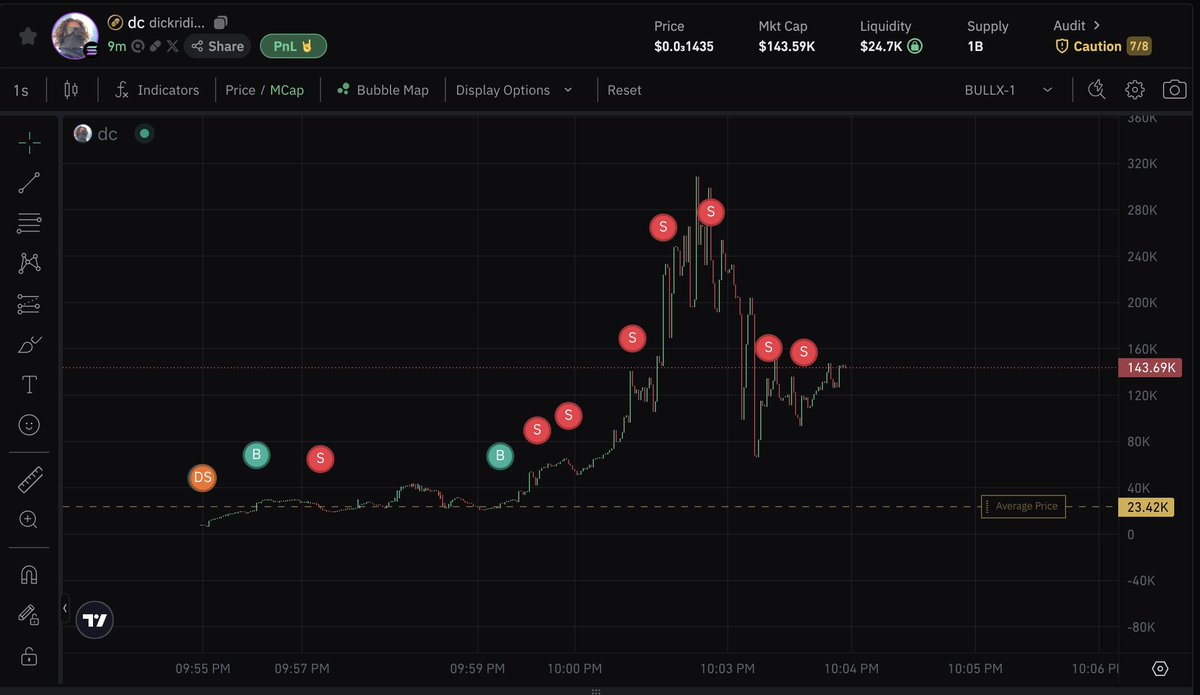This screenshot has width=1200, height=695.
Task: Toggle stay in drawing mode
Action: point(29,615)
